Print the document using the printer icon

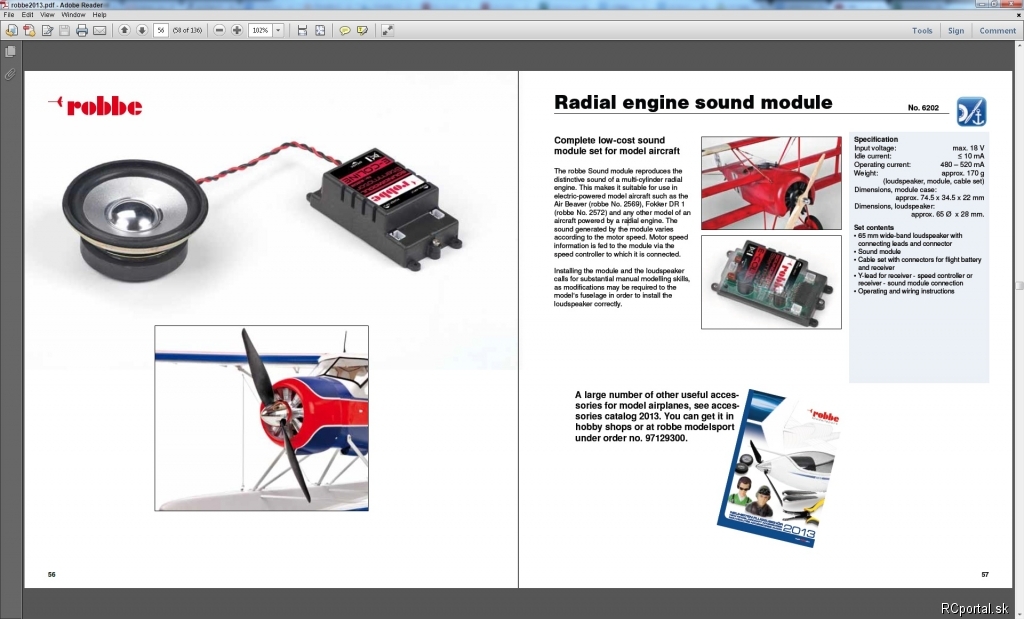[x=82, y=30]
